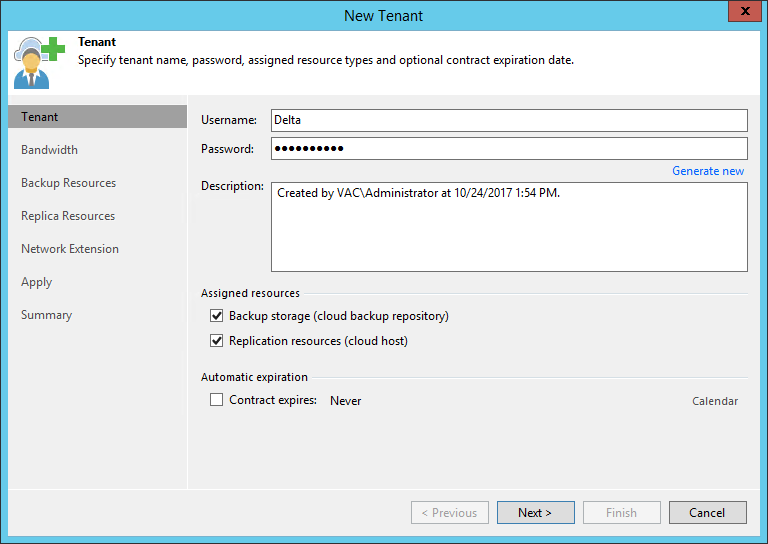Click into the Username field
768x544 pixels.
pyautogui.click(x=509, y=120)
